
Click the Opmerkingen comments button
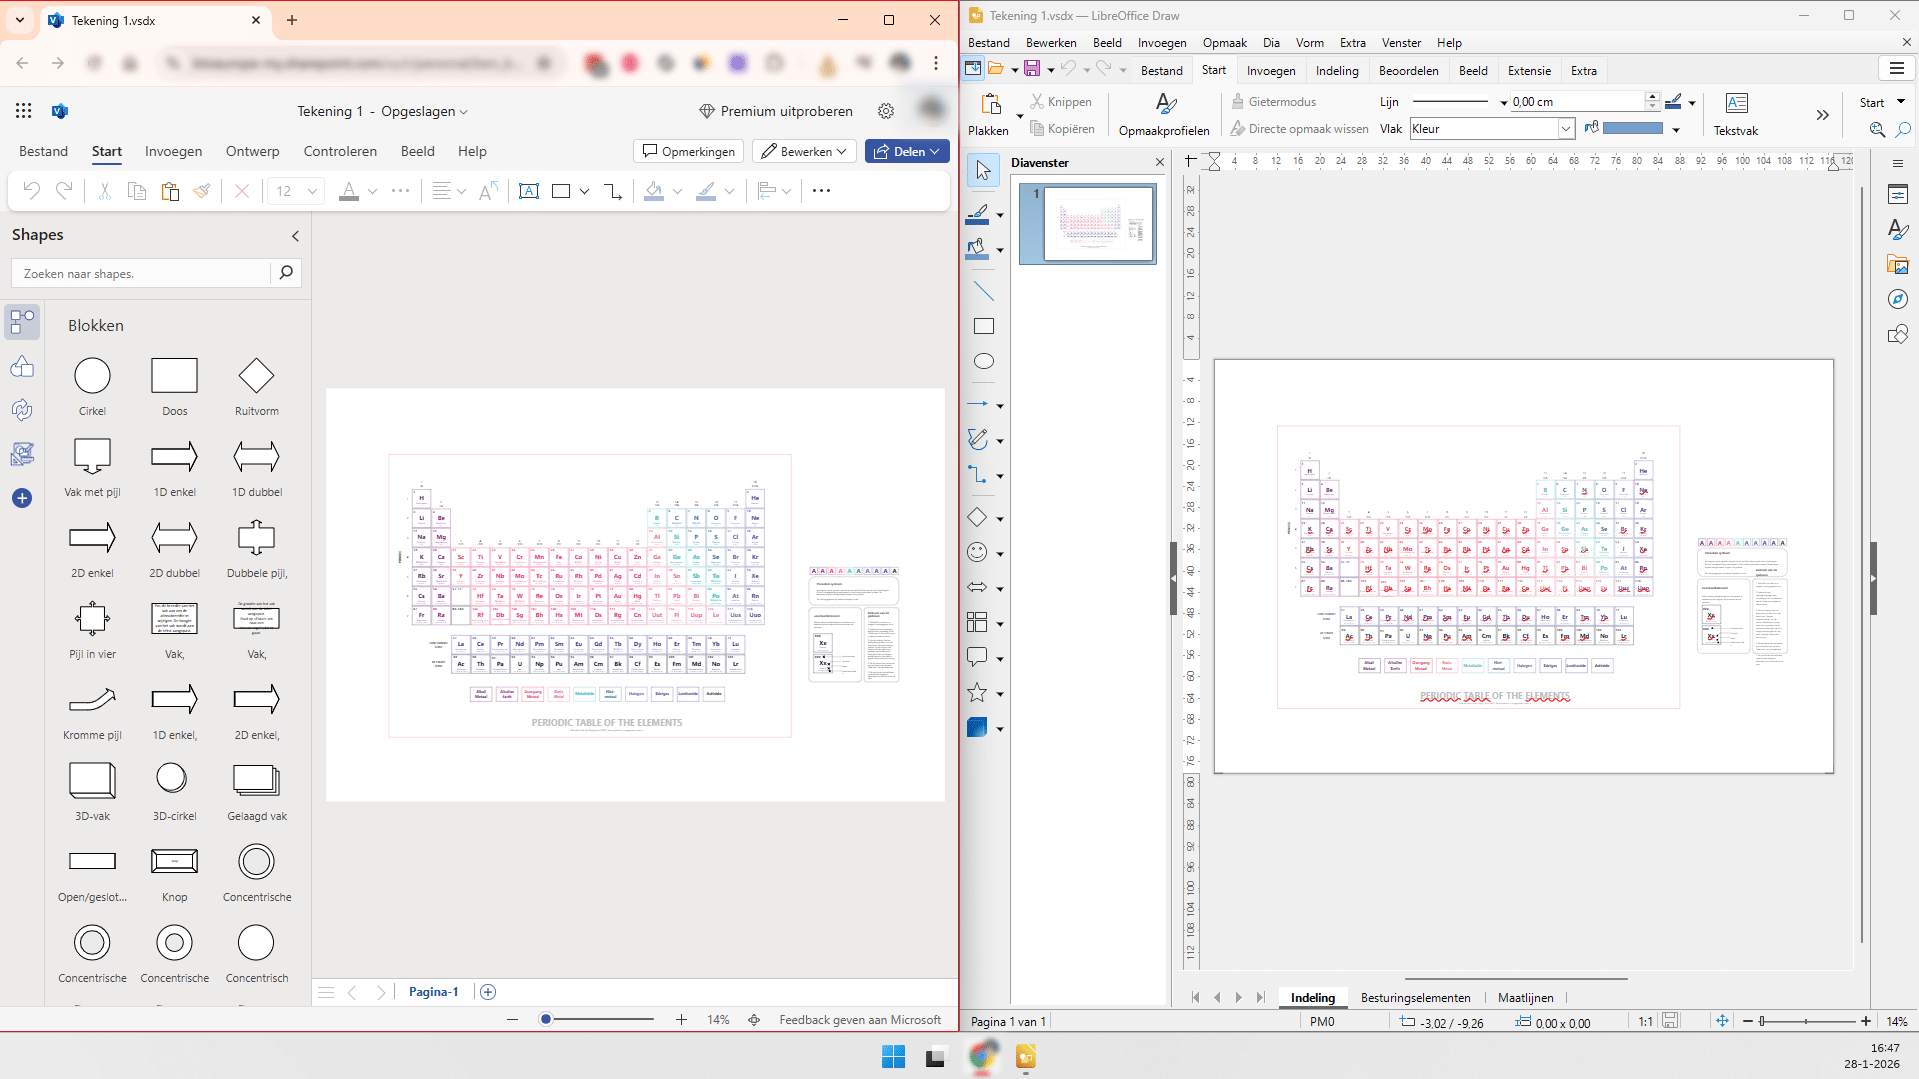689,151
